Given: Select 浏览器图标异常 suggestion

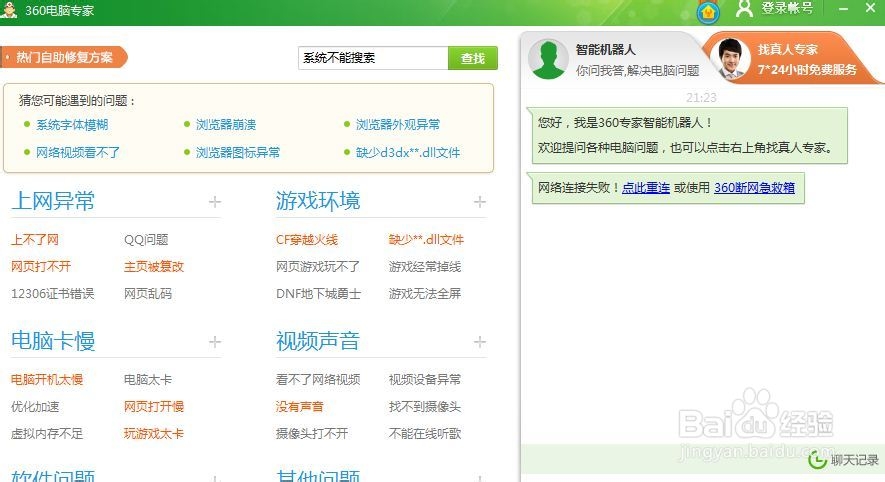Looking at the screenshot, I should [238, 152].
